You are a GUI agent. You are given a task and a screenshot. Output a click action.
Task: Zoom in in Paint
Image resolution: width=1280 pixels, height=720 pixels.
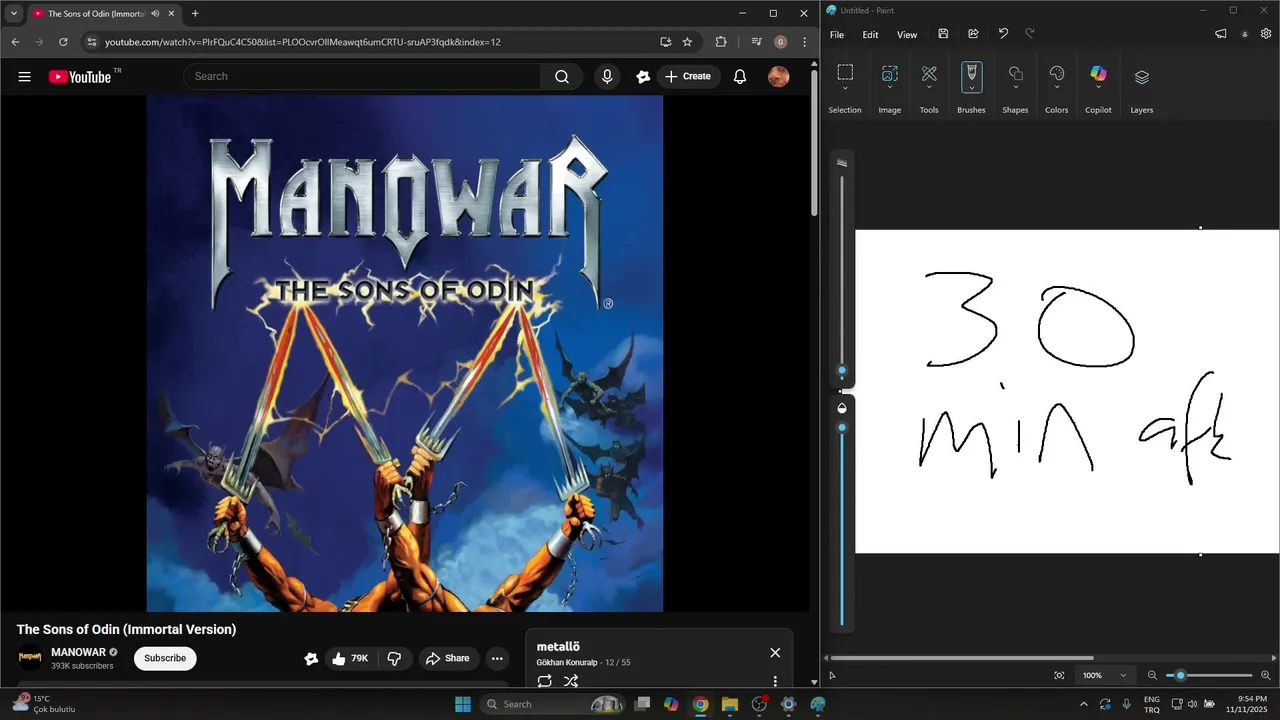pos(1266,675)
